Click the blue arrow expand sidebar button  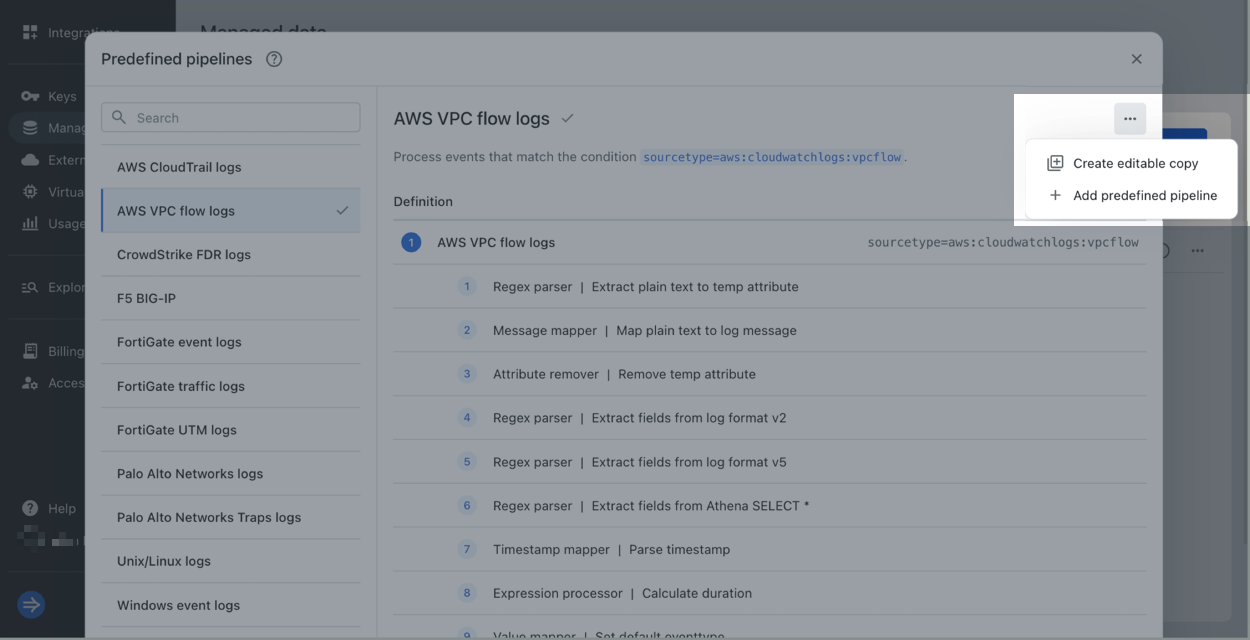[31, 604]
